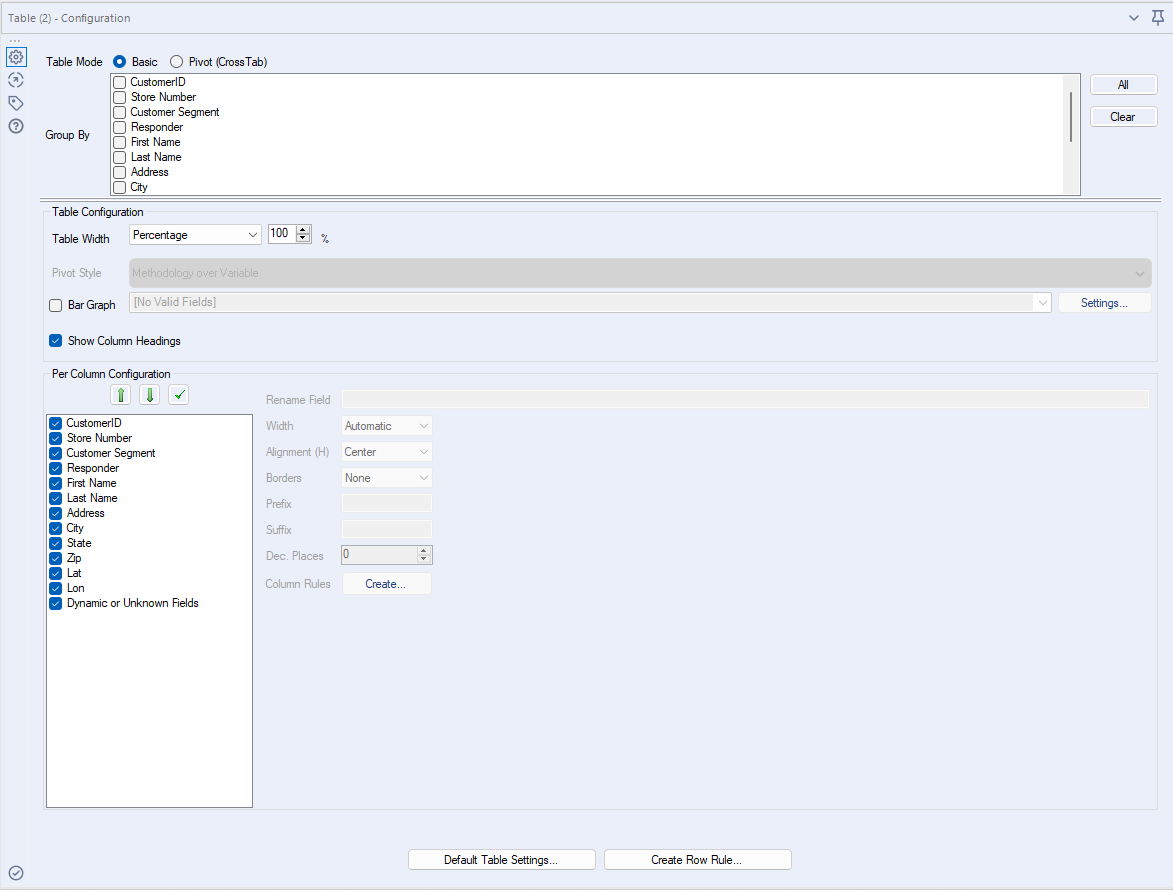Viewport: 1173px width, 890px height.
Task: Uncheck Store Number in Per Column list
Action: (x=55, y=438)
